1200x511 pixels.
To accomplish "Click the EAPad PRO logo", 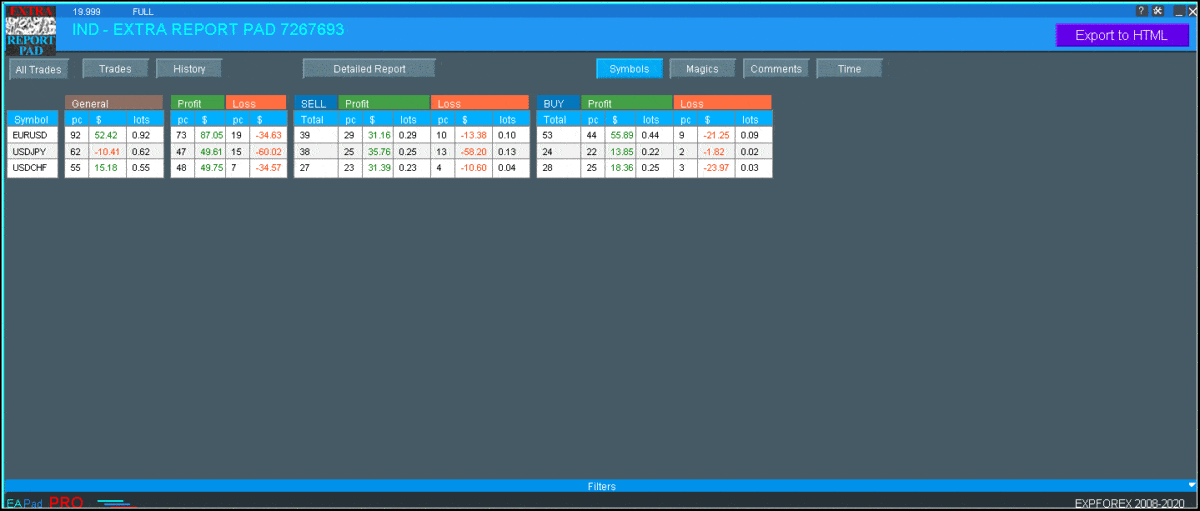I will (44, 502).
